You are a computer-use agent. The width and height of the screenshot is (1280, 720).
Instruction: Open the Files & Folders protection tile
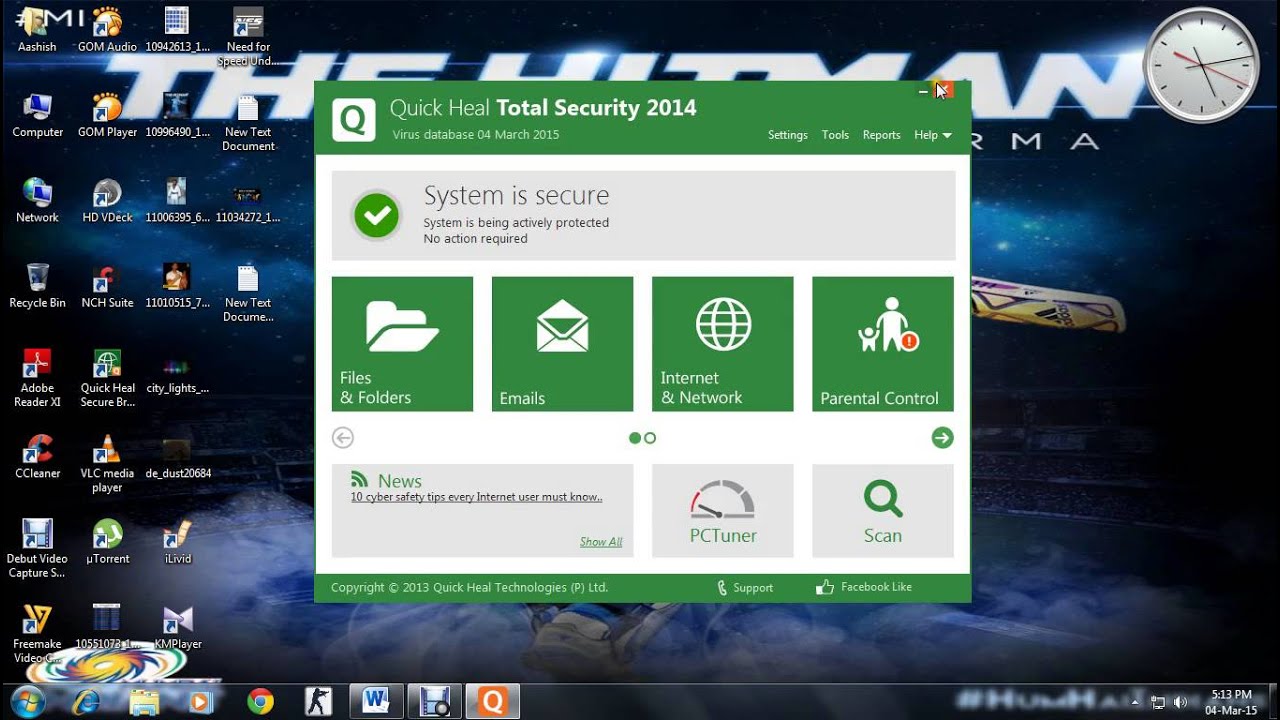[402, 344]
